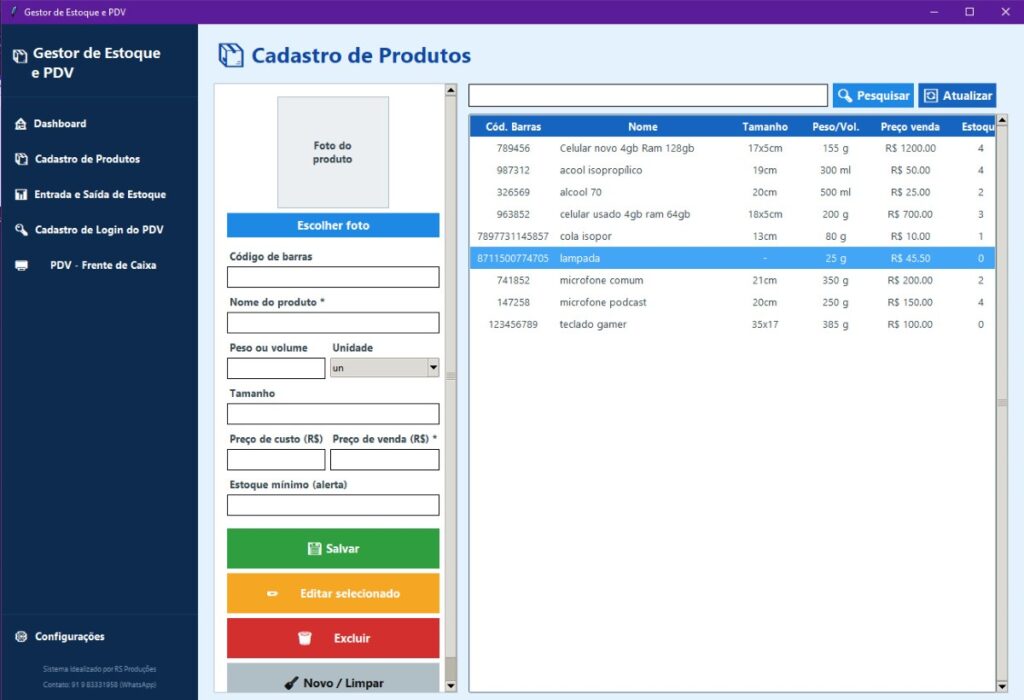This screenshot has width=1024, height=700.
Task: Select the 'microfone podcast' product row
Action: tap(733, 302)
